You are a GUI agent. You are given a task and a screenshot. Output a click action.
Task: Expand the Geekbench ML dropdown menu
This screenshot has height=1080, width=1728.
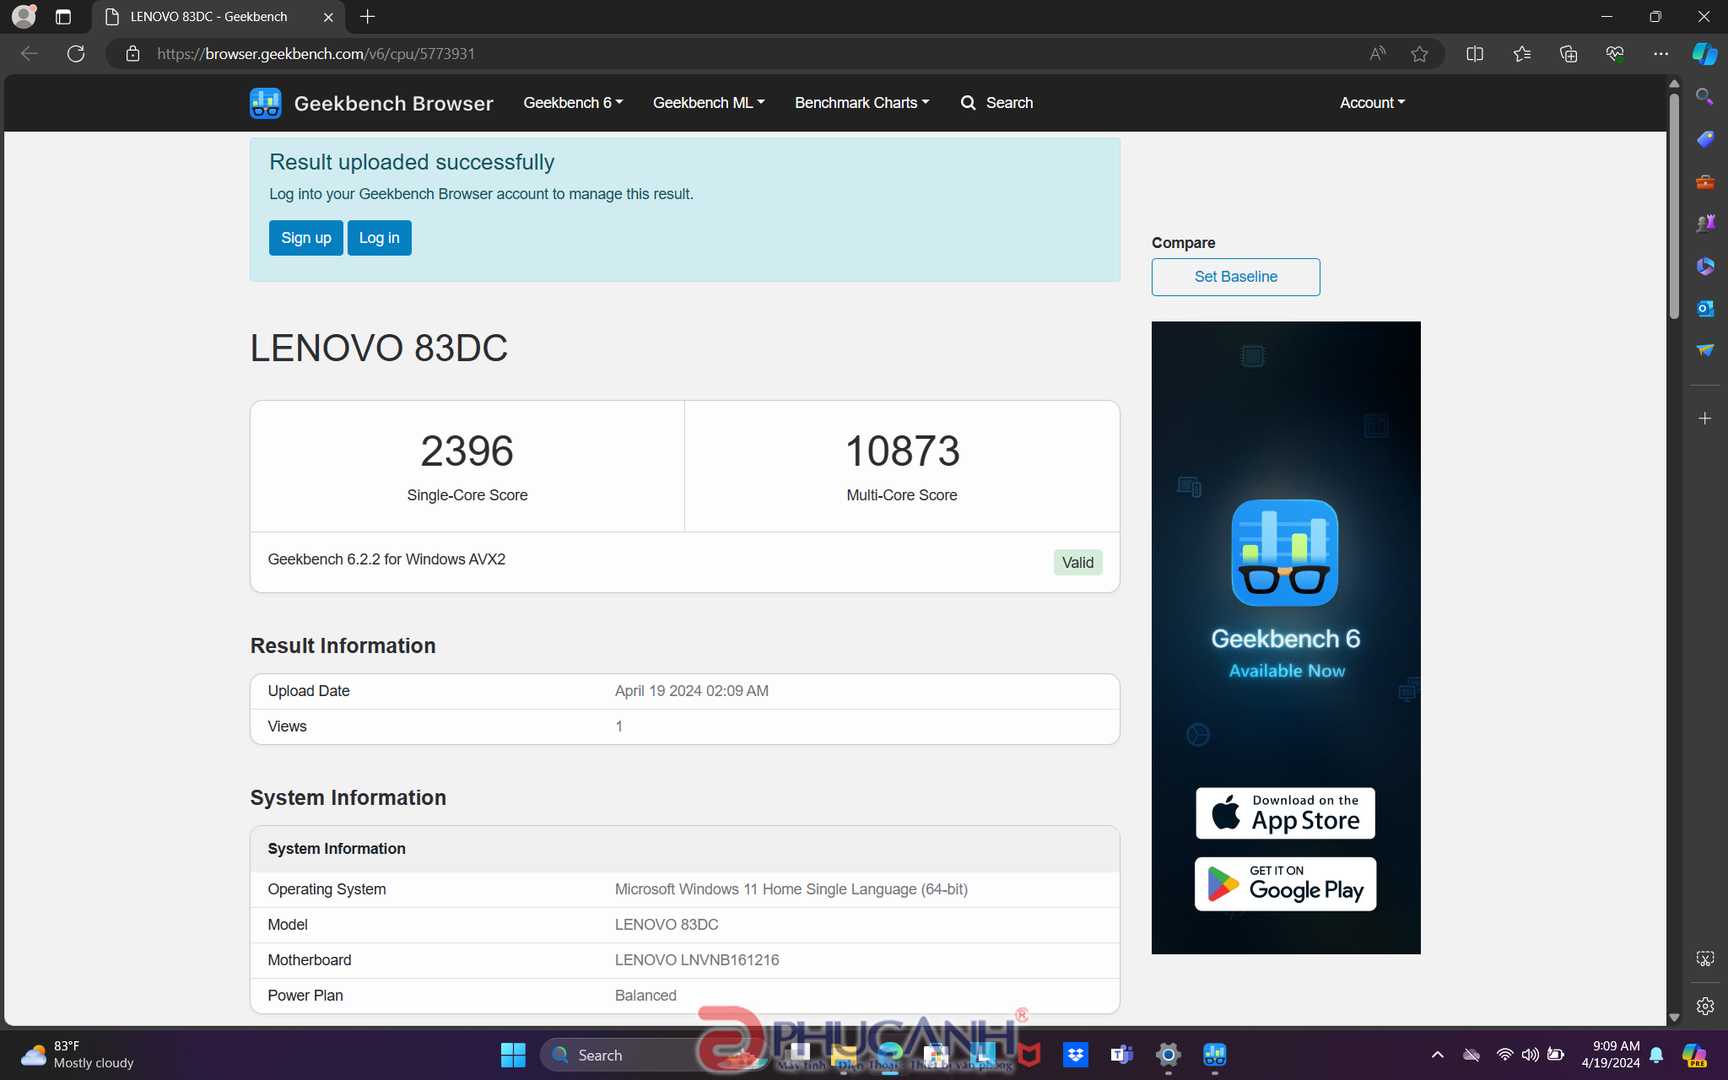tap(708, 103)
